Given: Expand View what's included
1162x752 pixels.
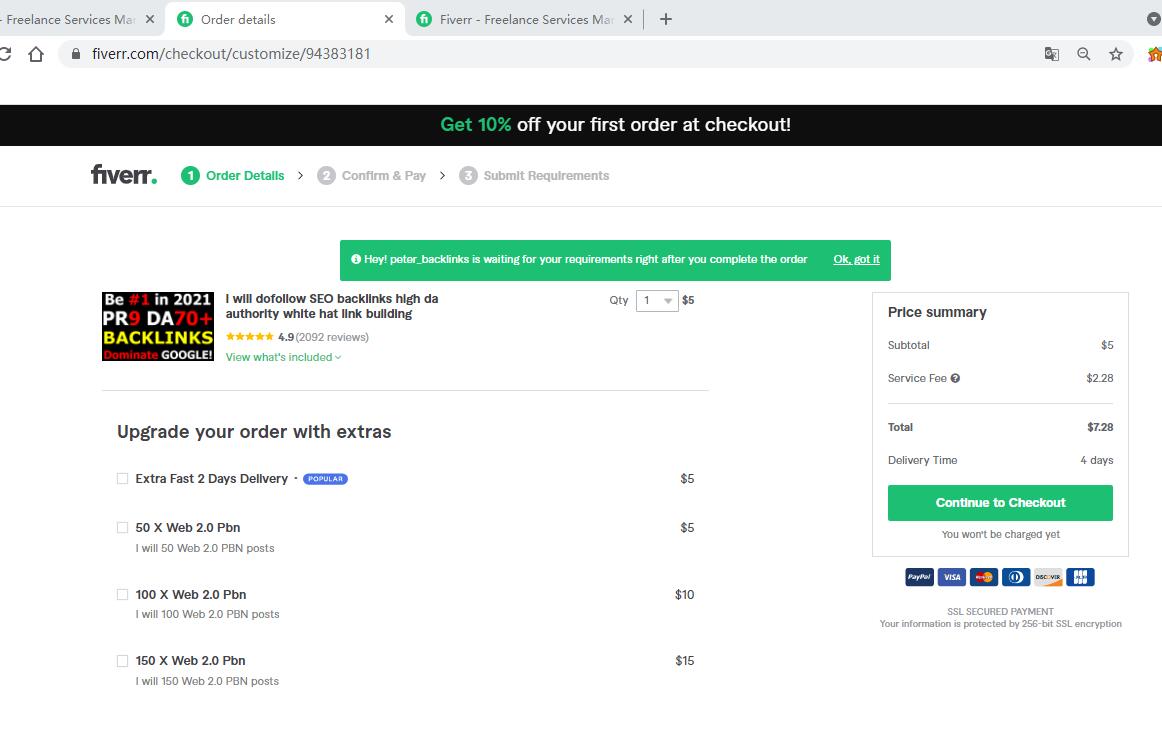Looking at the screenshot, I should pyautogui.click(x=283, y=357).
